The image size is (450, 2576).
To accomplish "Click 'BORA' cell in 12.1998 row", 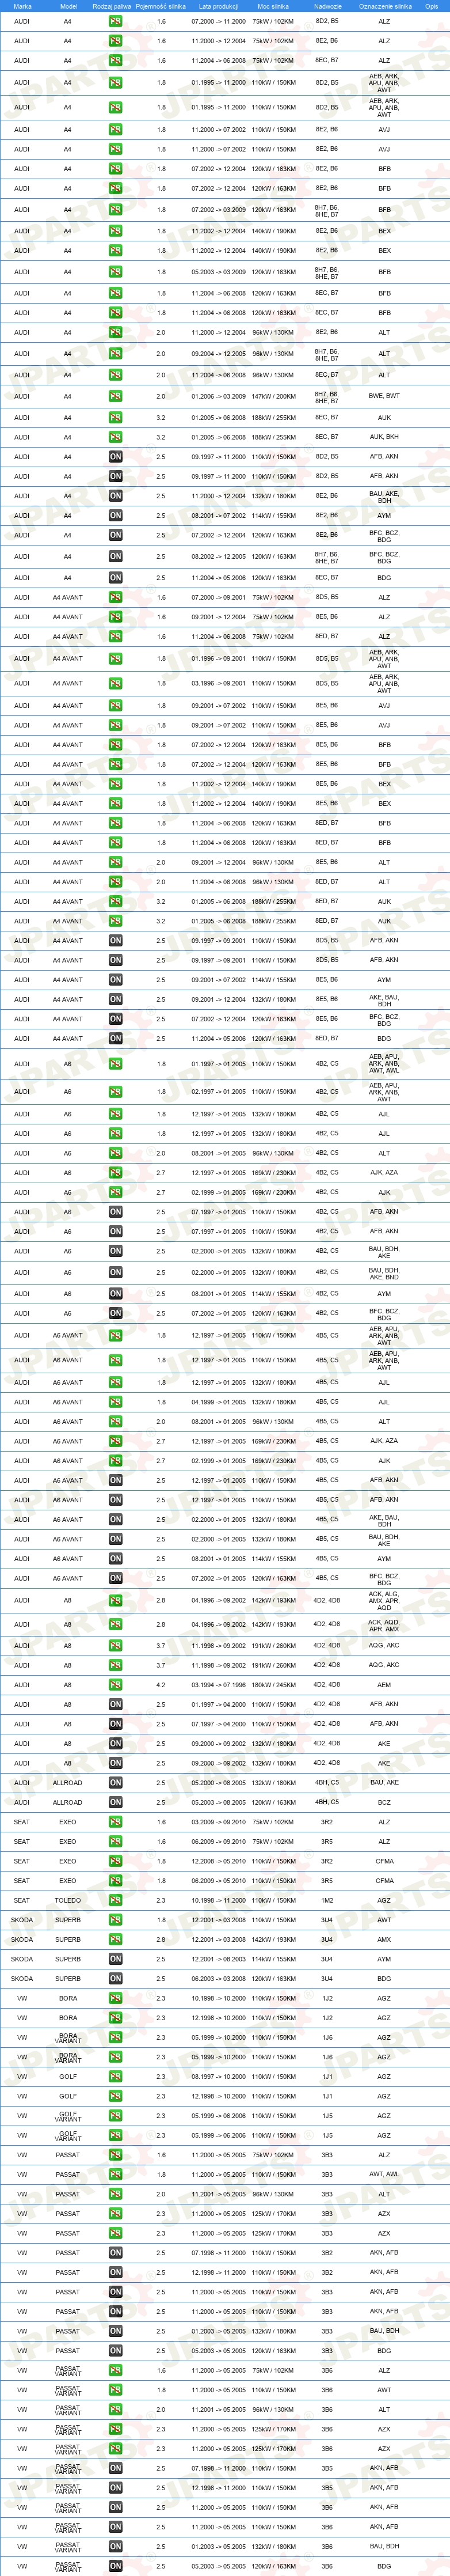I will point(68,2018).
